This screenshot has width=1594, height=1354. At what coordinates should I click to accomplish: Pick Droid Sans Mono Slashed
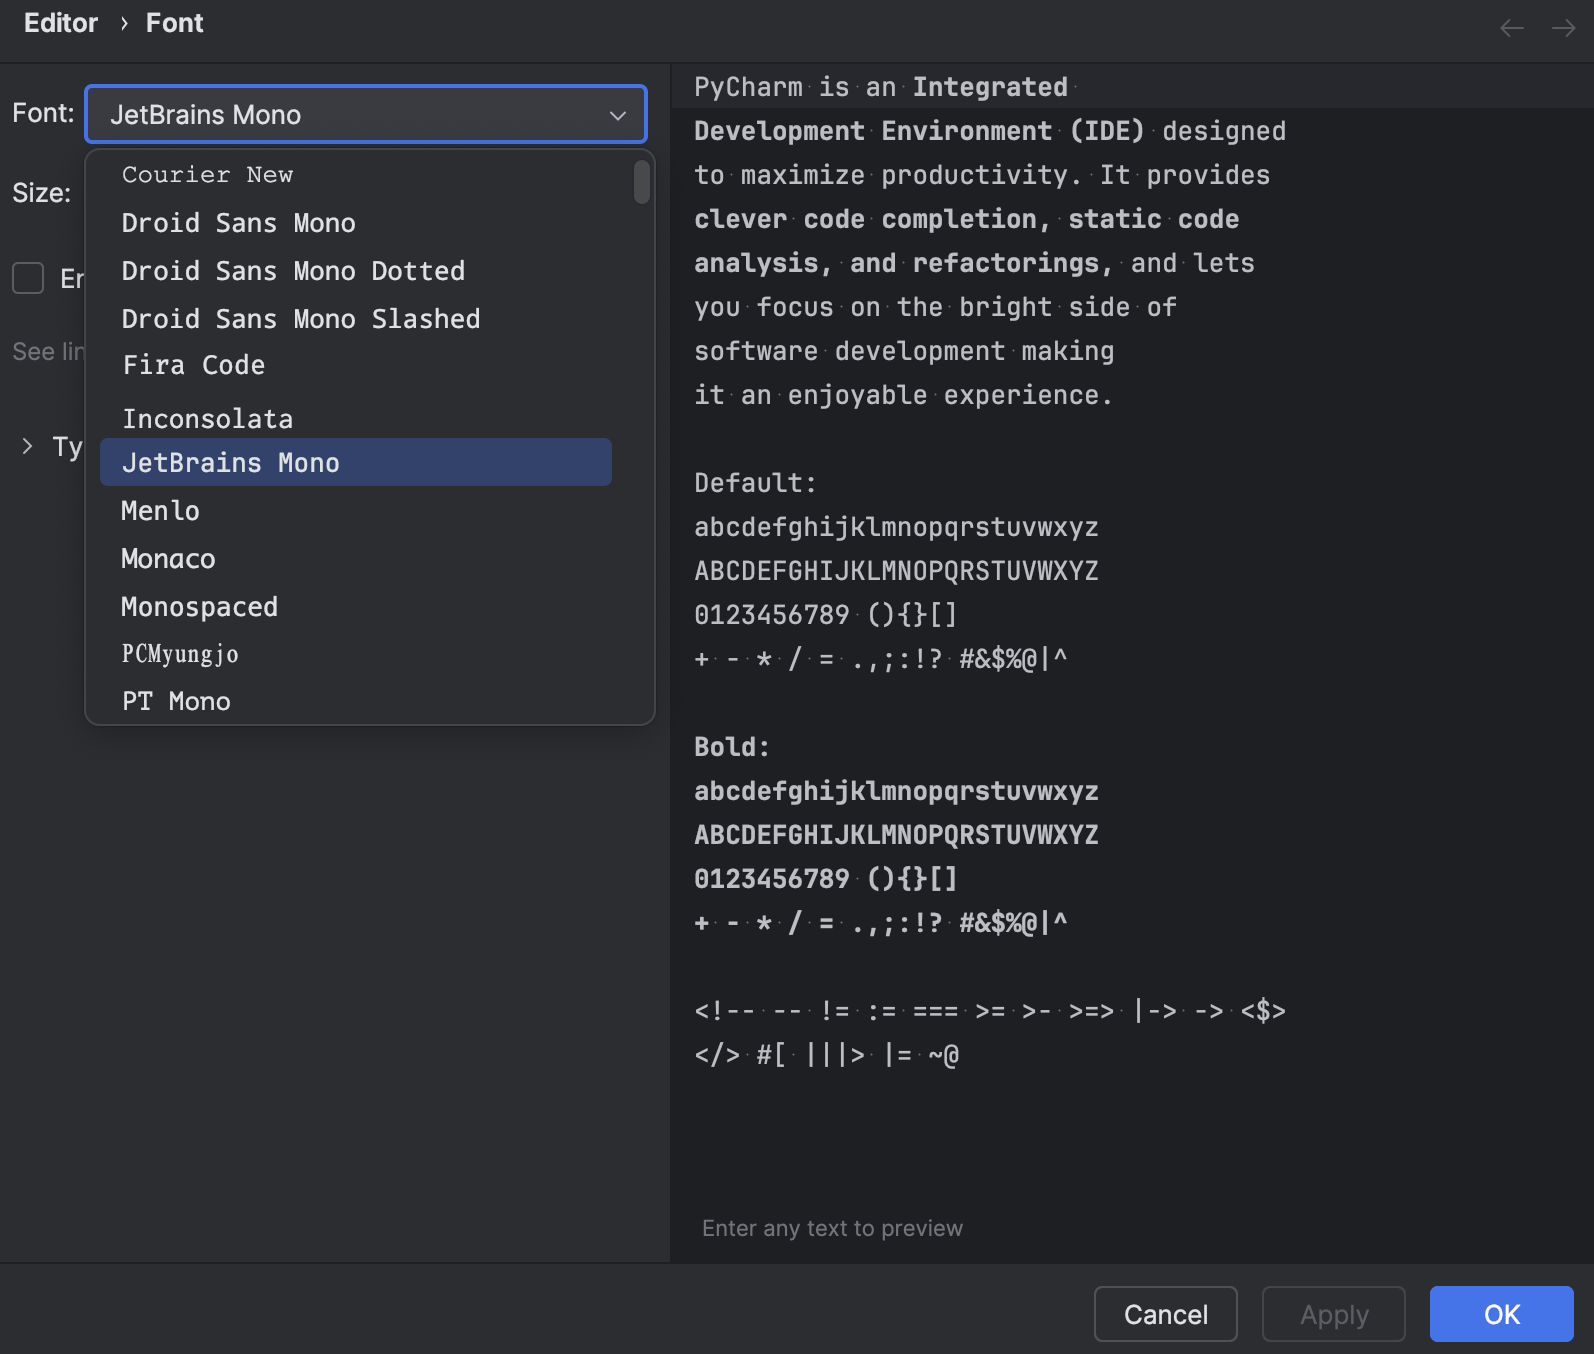coord(356,319)
